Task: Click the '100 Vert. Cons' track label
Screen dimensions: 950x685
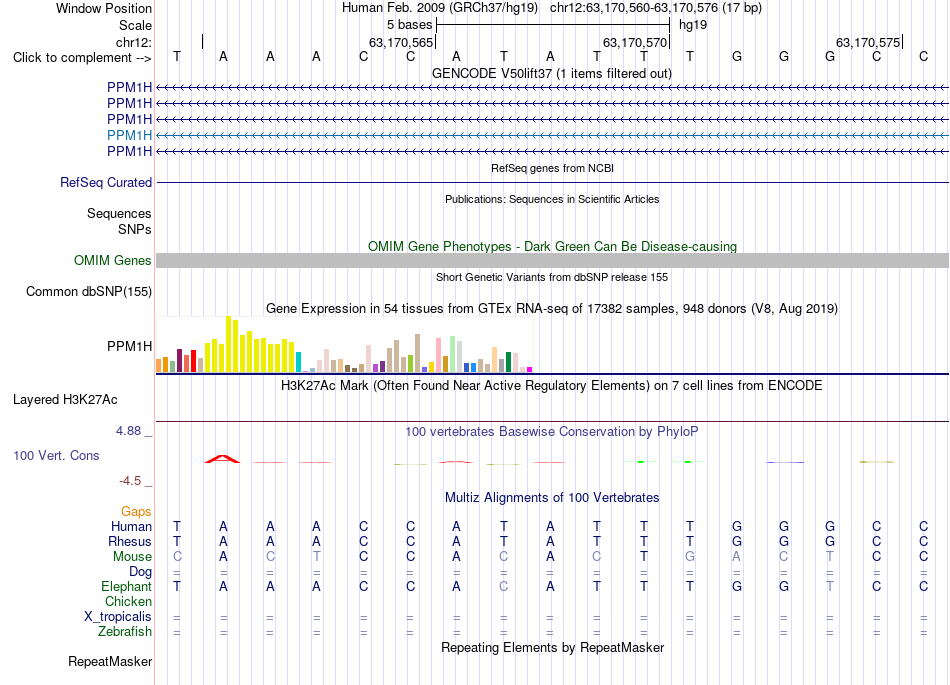Action: [56, 455]
